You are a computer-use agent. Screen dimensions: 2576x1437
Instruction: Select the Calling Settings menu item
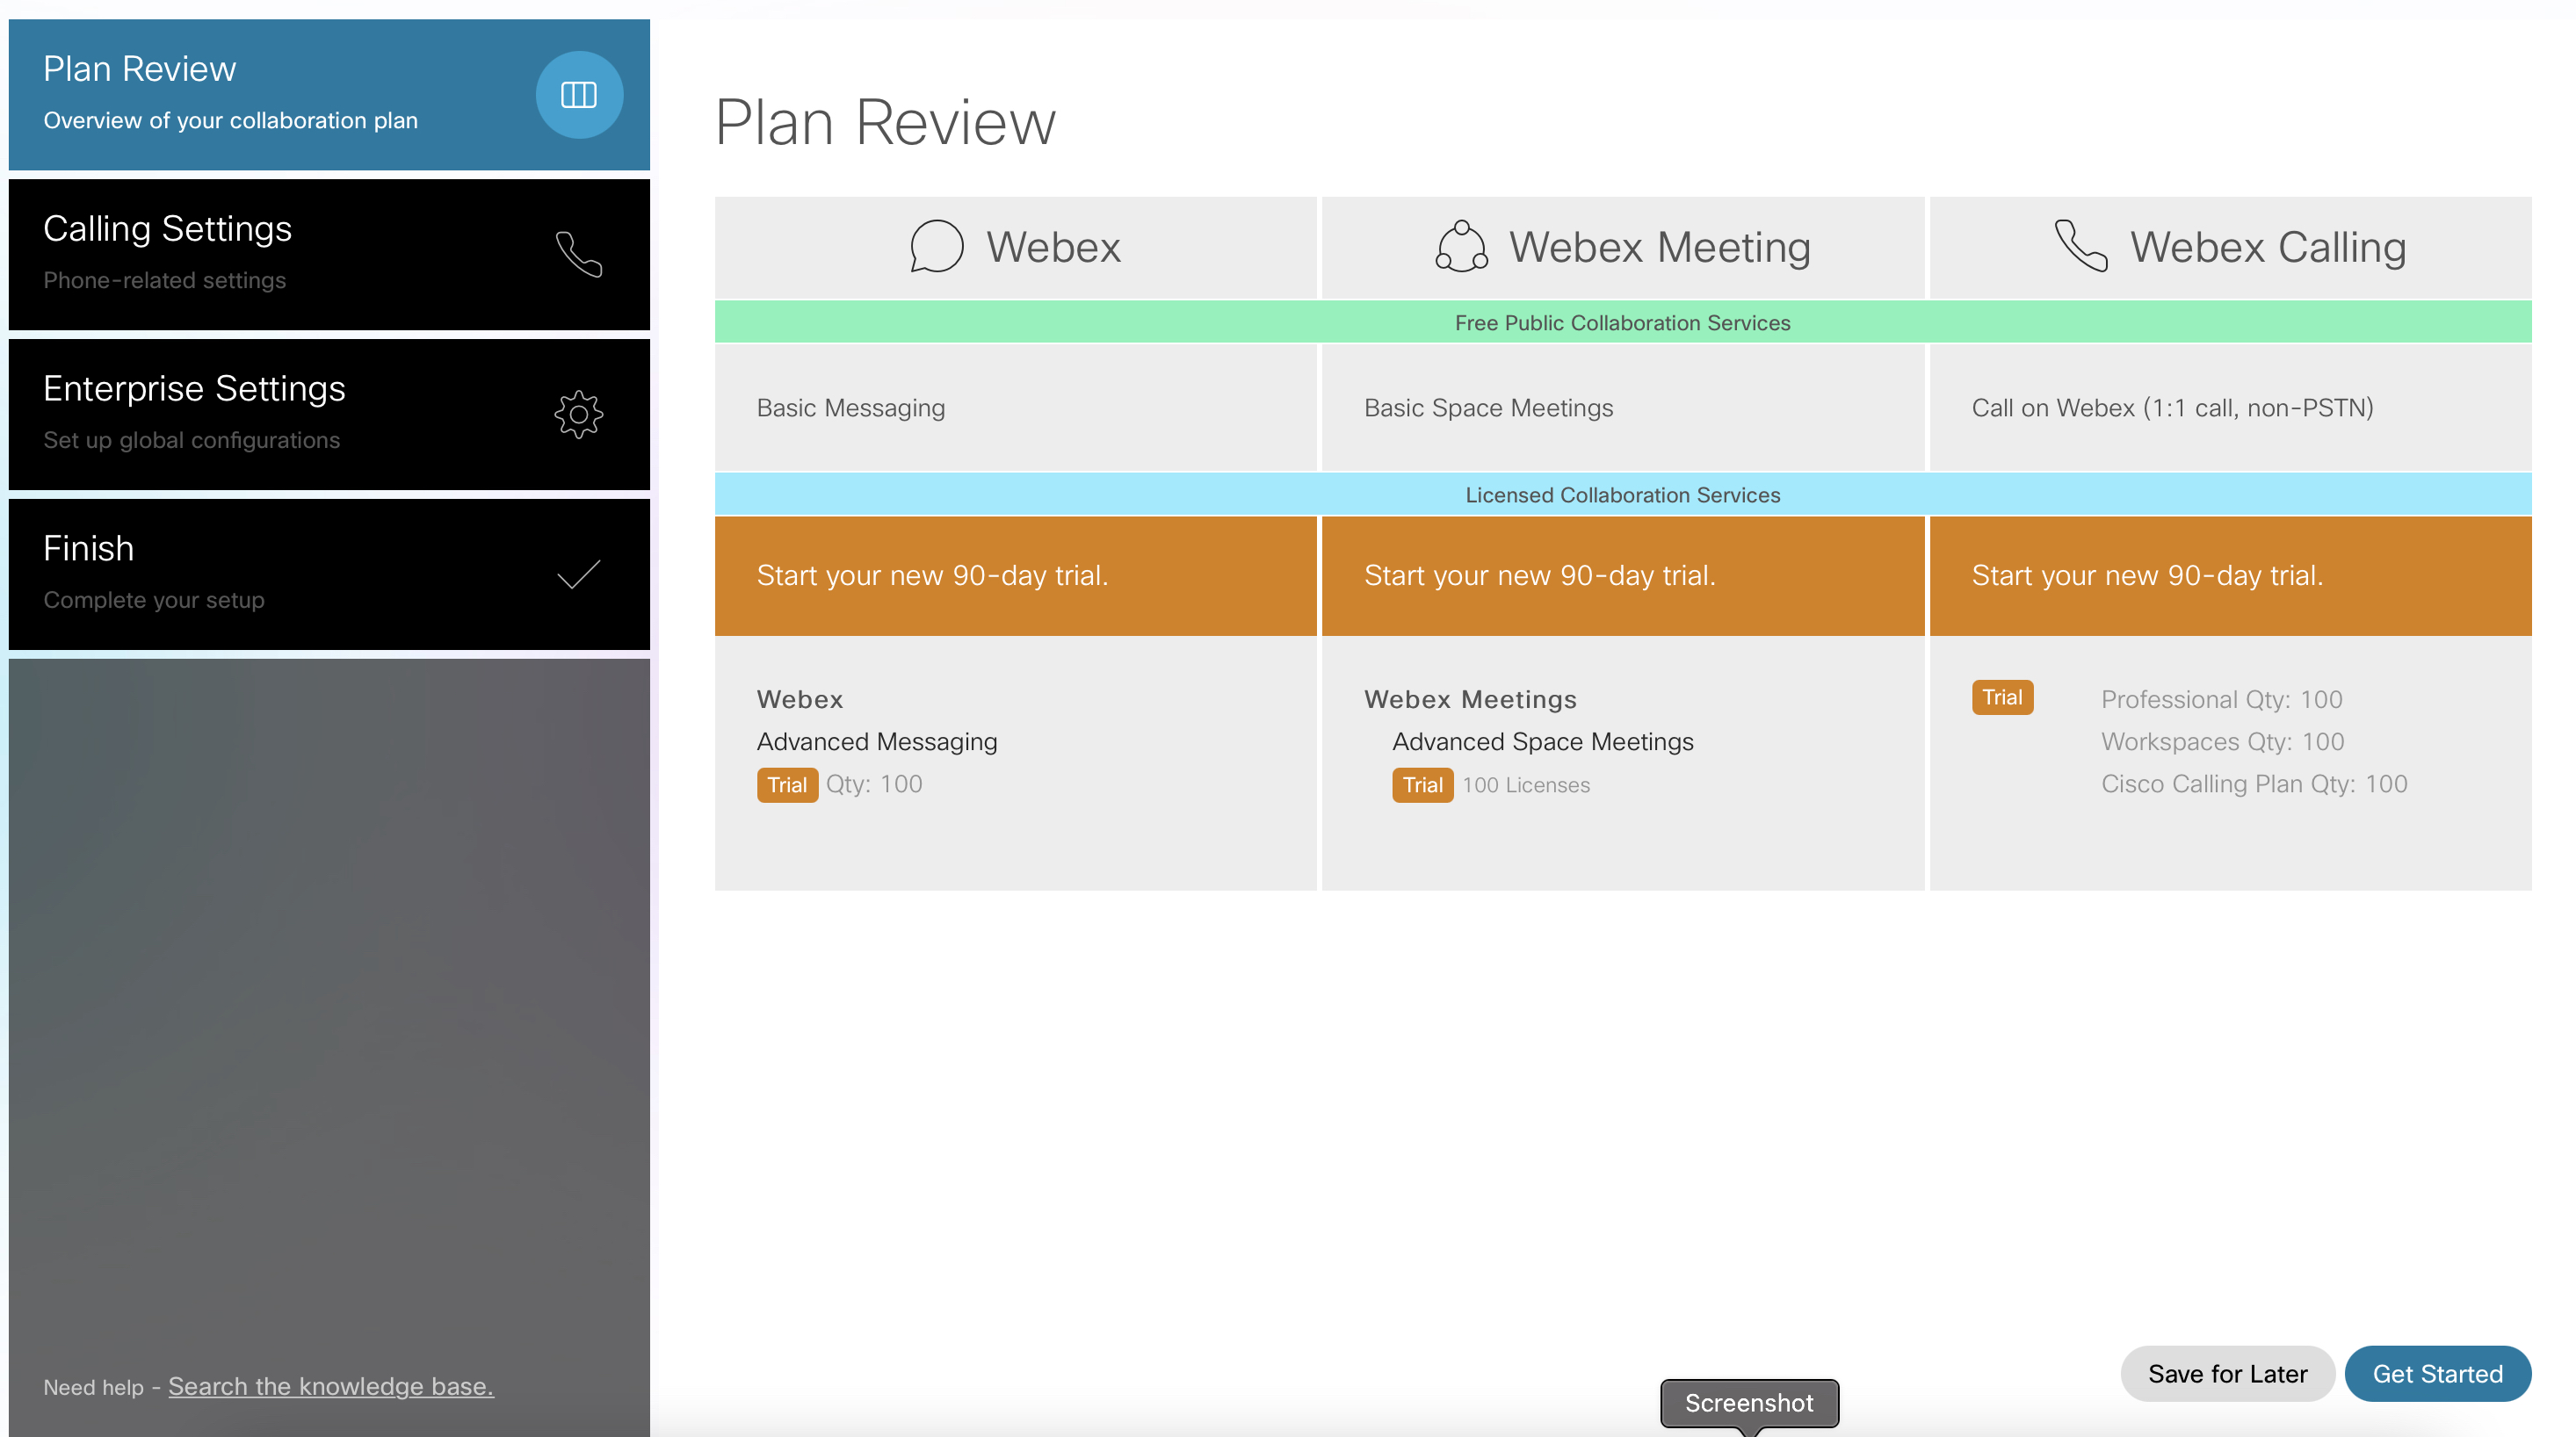click(x=329, y=249)
